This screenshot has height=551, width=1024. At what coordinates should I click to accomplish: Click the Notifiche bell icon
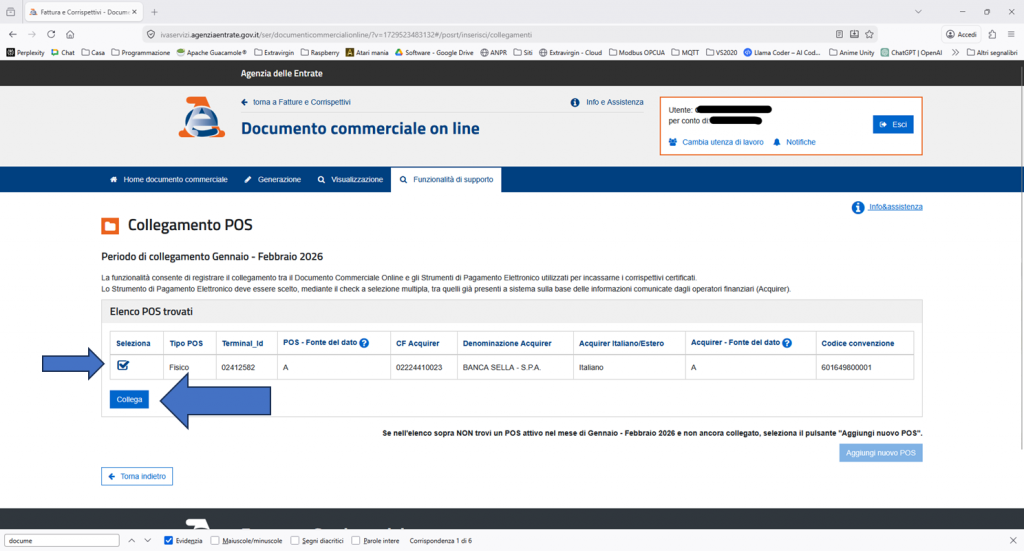click(776, 142)
